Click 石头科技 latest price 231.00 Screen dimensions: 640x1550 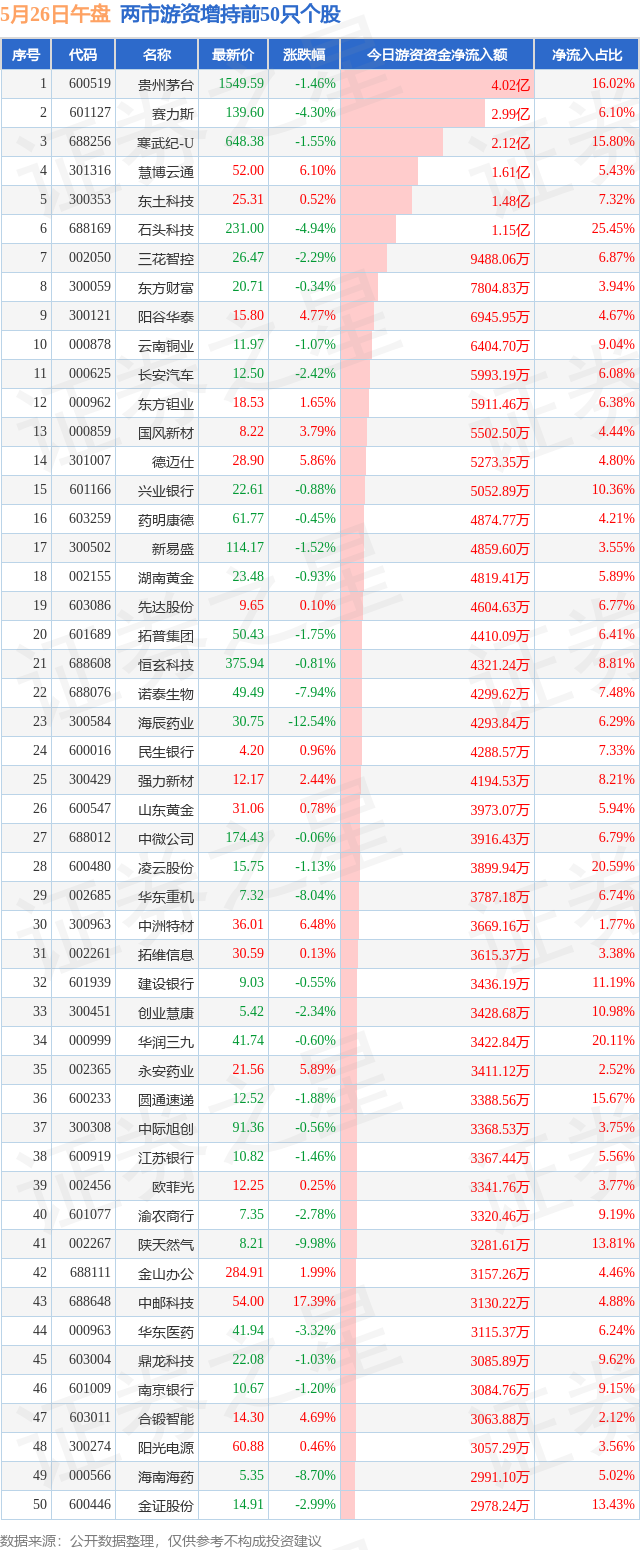click(244, 229)
